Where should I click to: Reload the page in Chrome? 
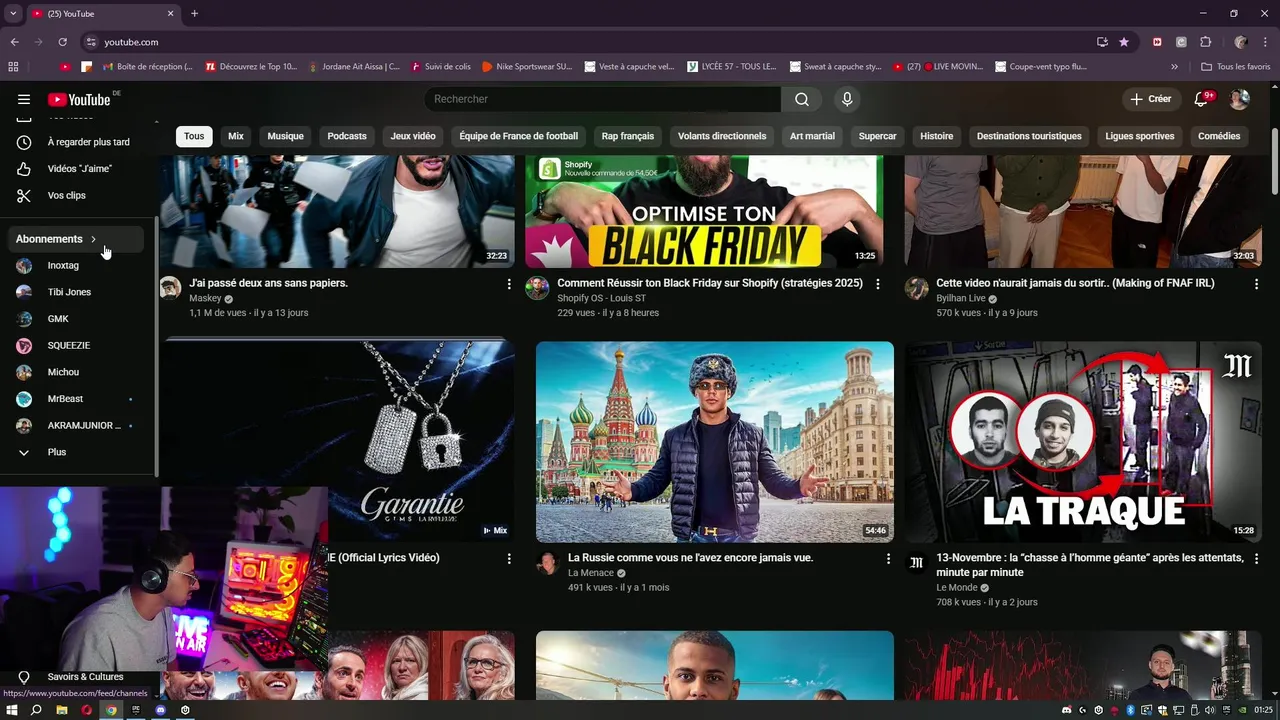coord(62,42)
